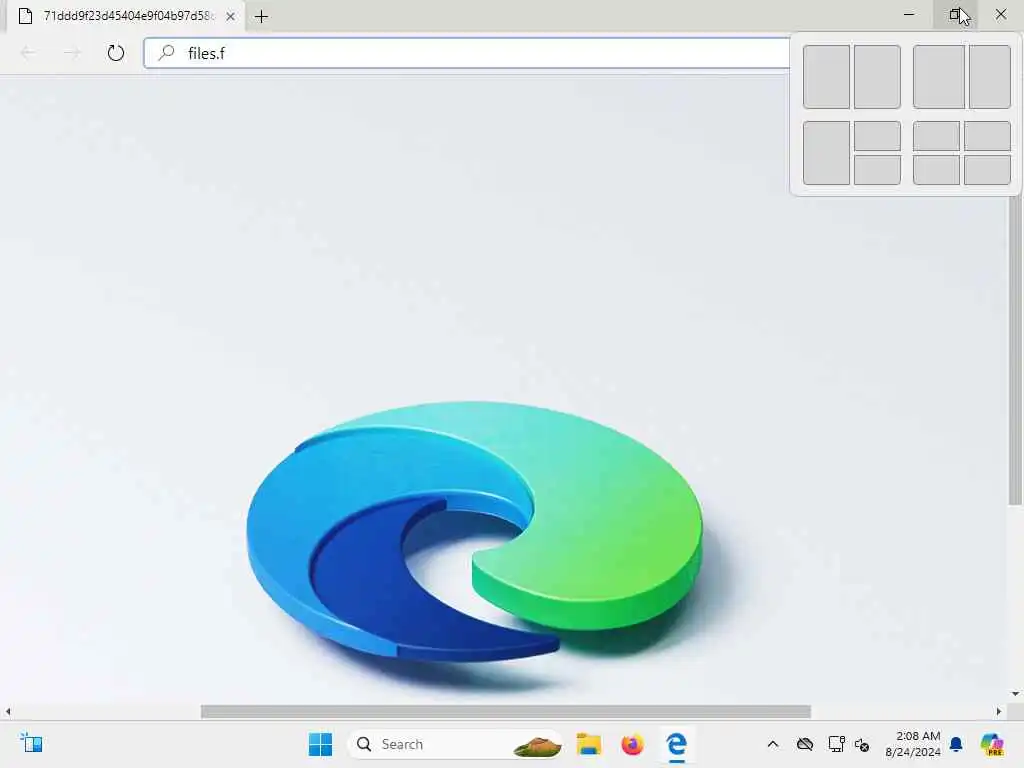Click the horizontal scrollbar right arrow

coord(999,711)
